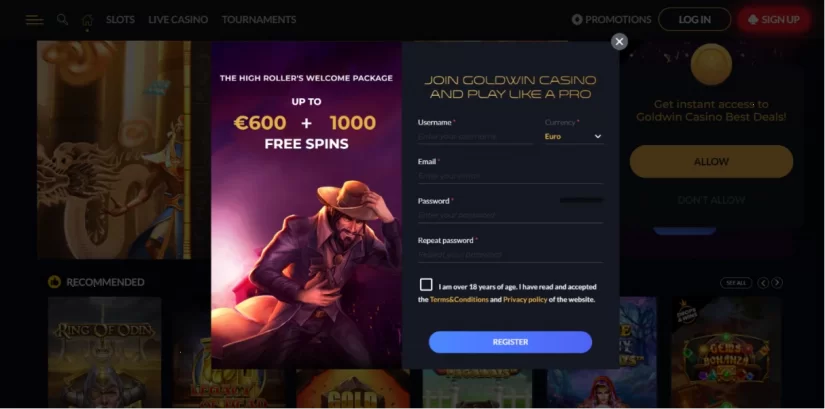Open the hamburger menu icon
This screenshot has width=825, height=409.
34,20
